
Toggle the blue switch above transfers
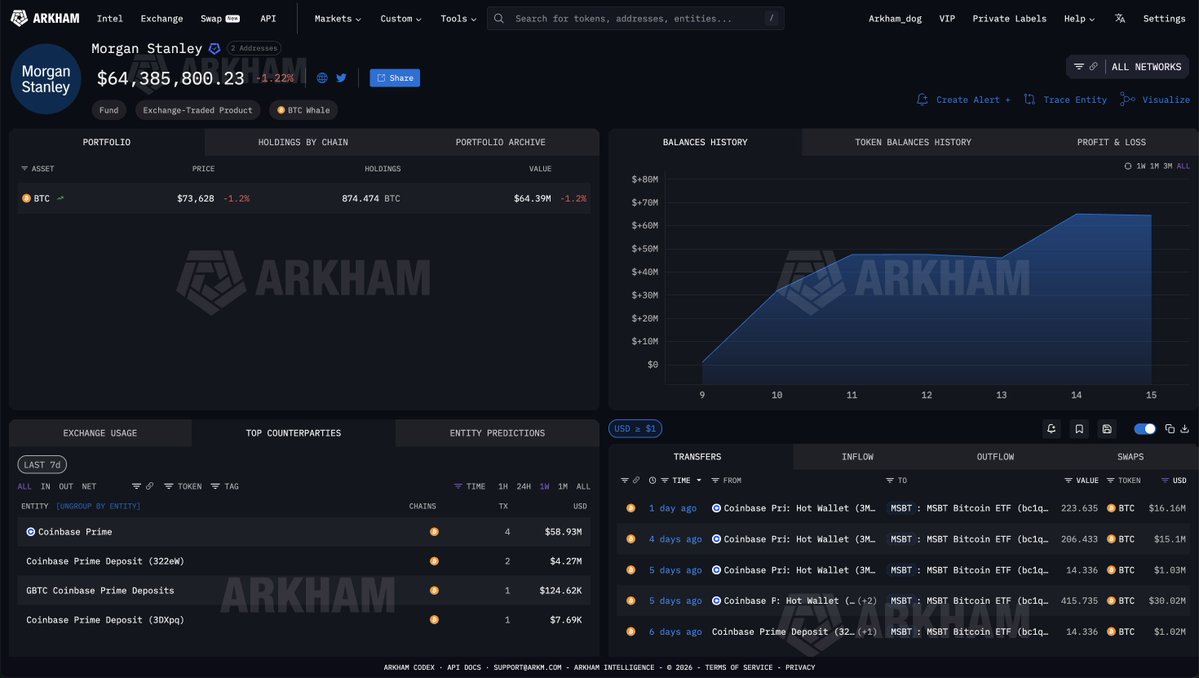(x=1145, y=429)
